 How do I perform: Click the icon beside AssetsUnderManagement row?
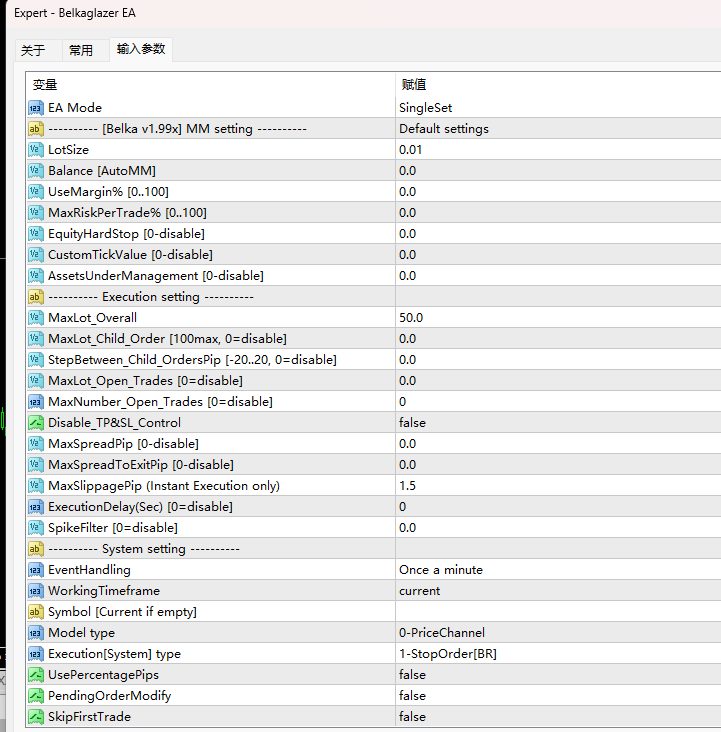point(35,276)
